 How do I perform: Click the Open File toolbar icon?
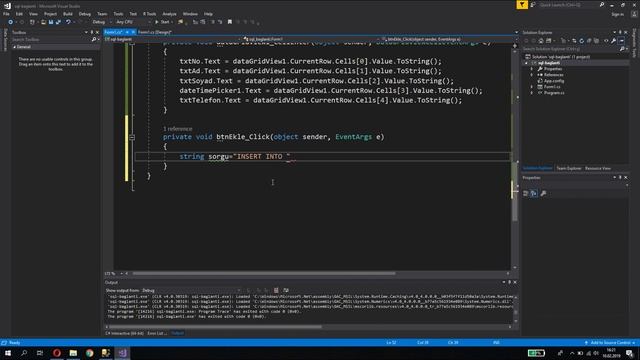(x=43, y=22)
